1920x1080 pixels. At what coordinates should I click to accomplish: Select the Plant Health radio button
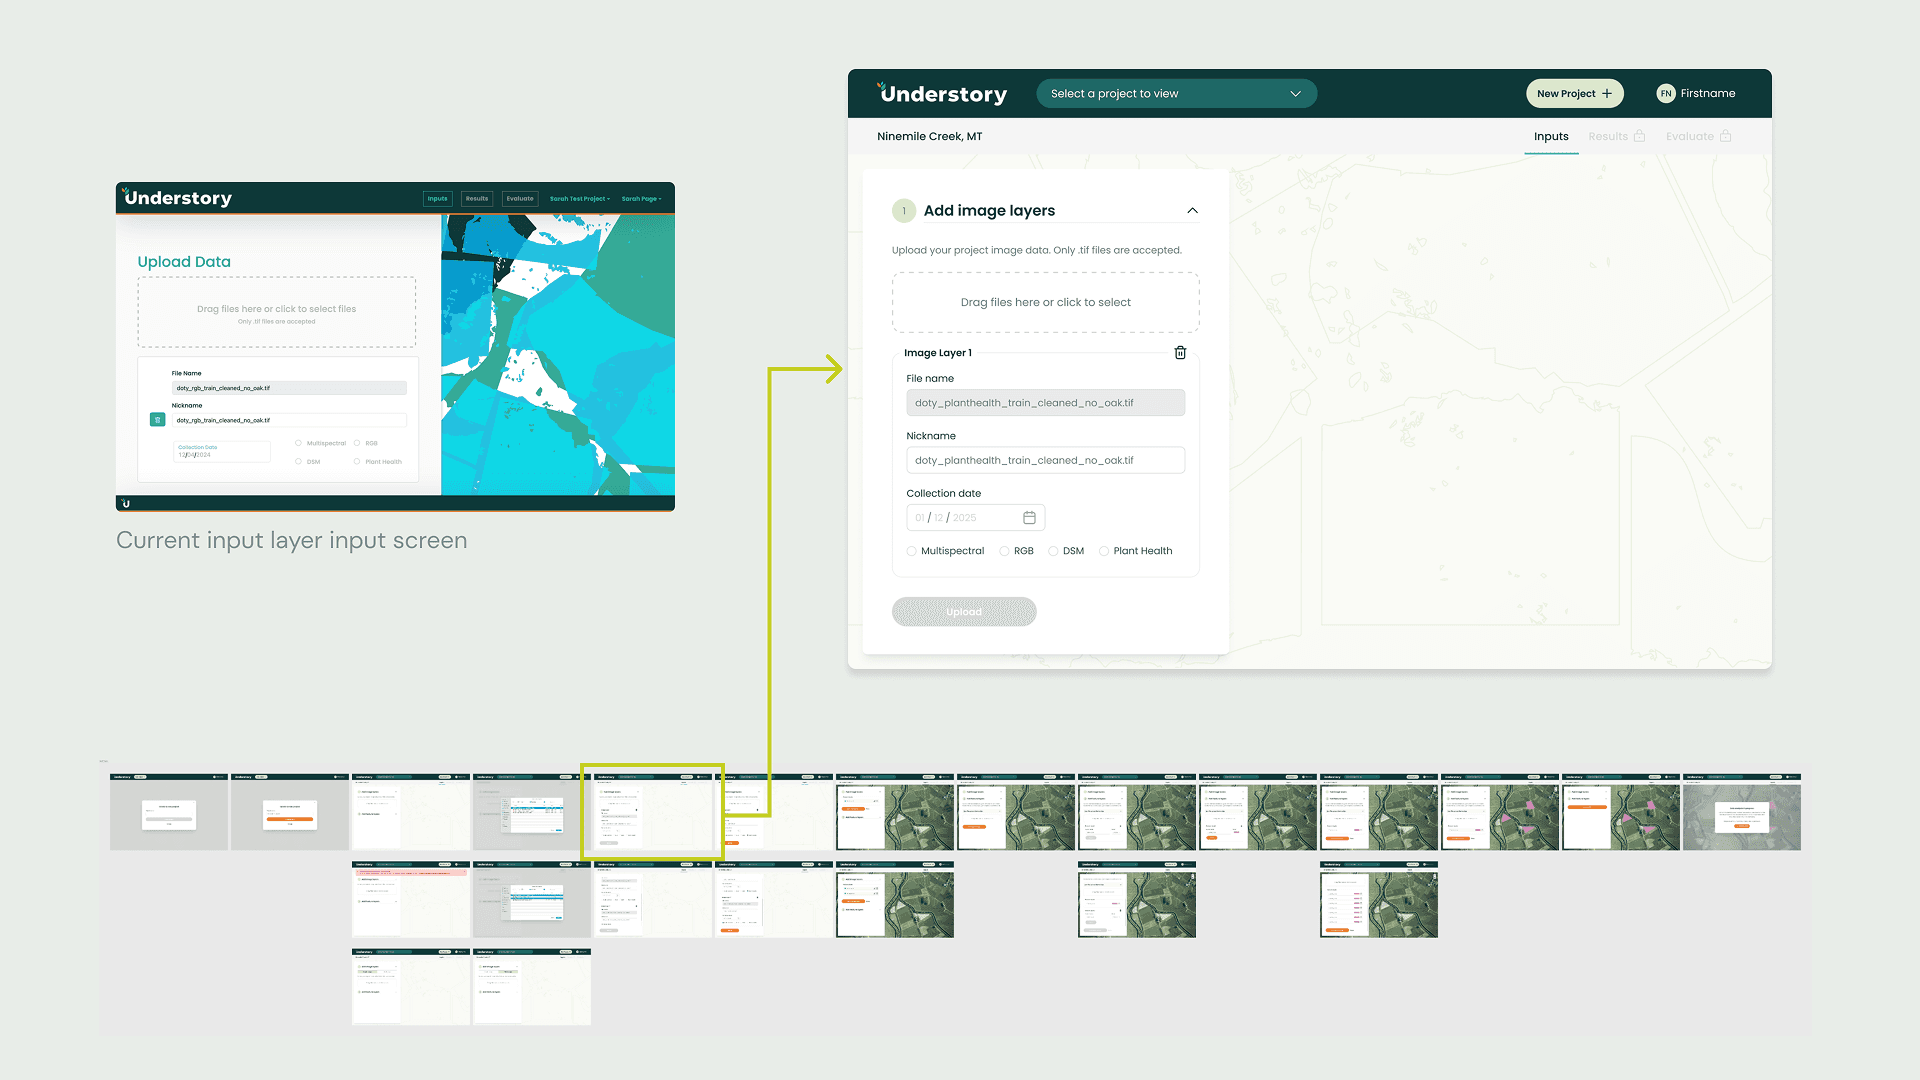(1104, 551)
